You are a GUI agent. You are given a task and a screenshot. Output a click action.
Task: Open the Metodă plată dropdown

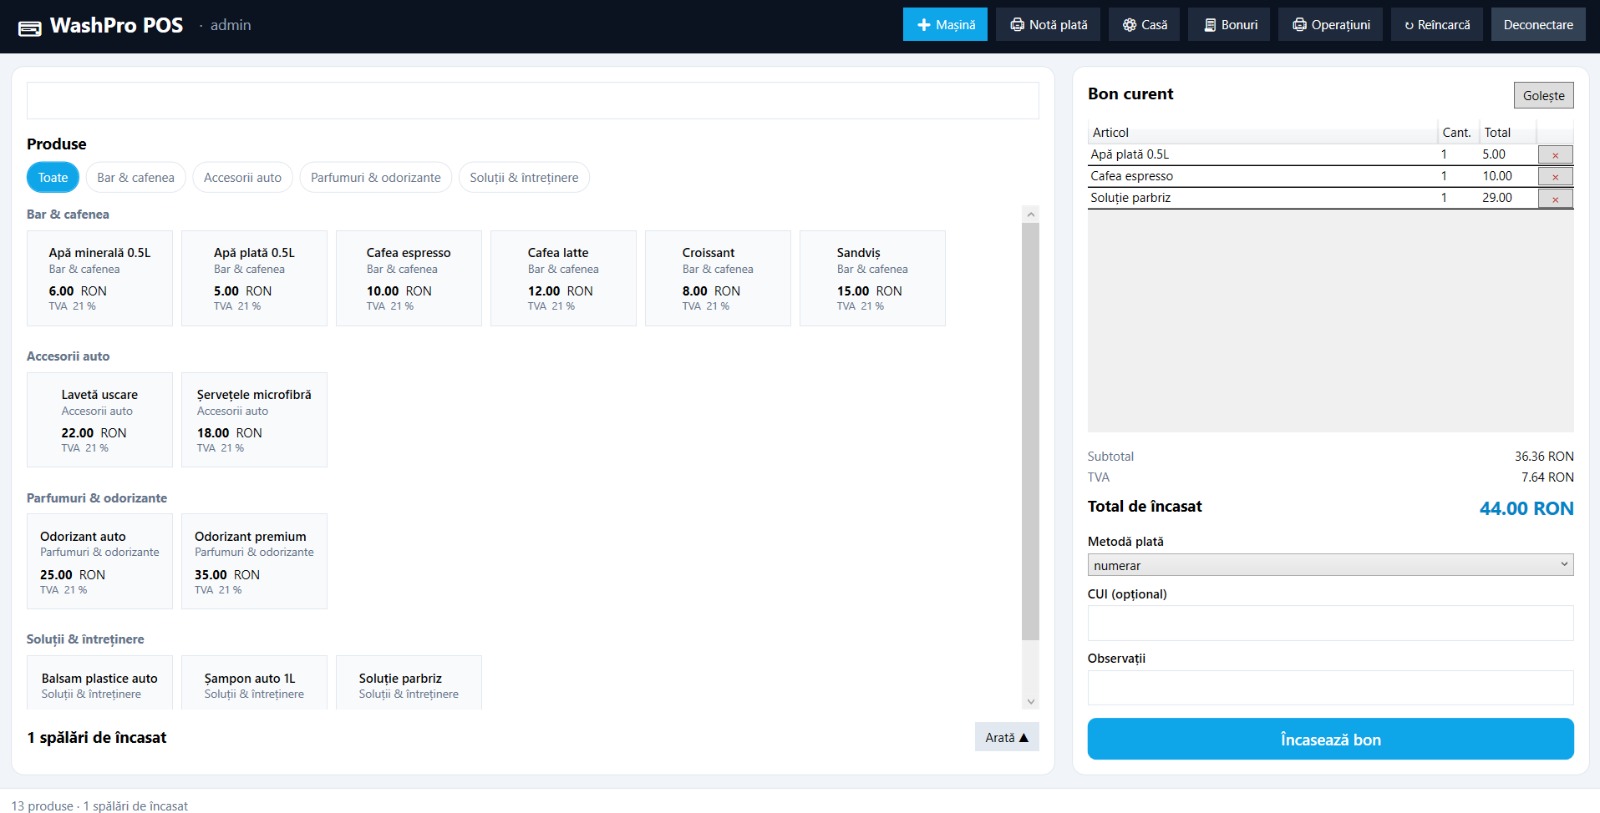click(x=1330, y=565)
